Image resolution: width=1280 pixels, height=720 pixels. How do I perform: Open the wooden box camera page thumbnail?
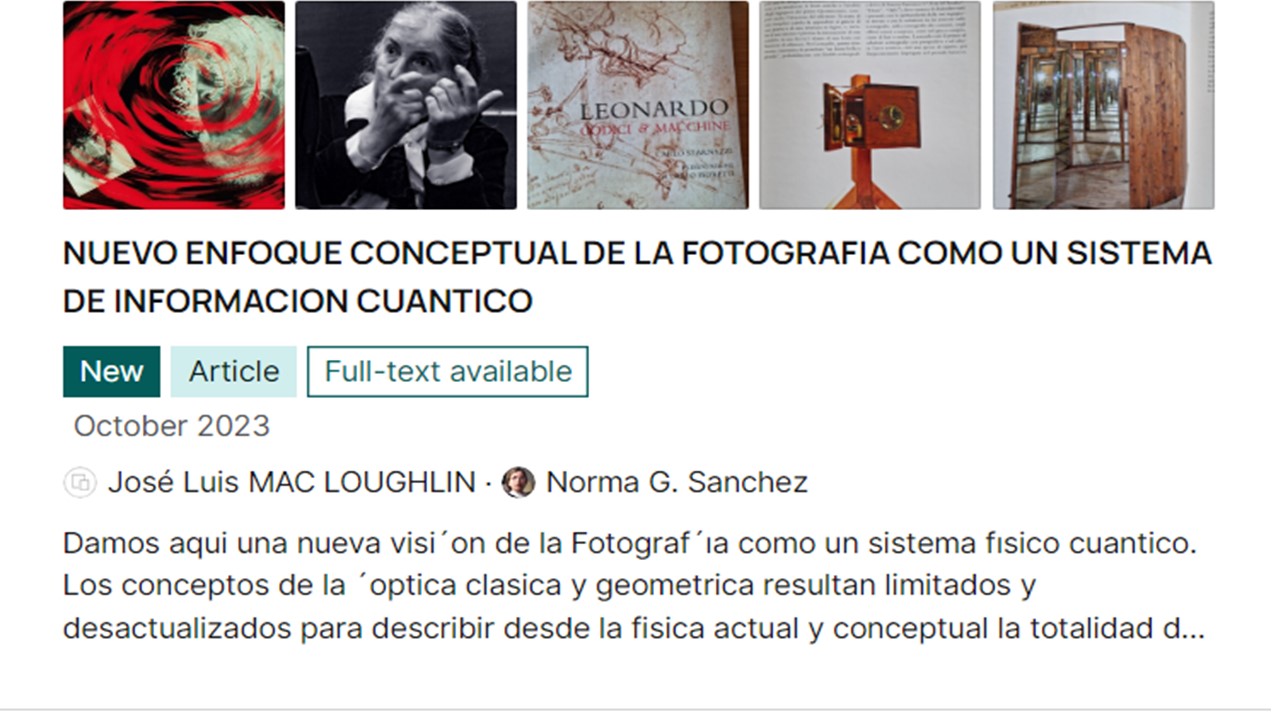870,105
